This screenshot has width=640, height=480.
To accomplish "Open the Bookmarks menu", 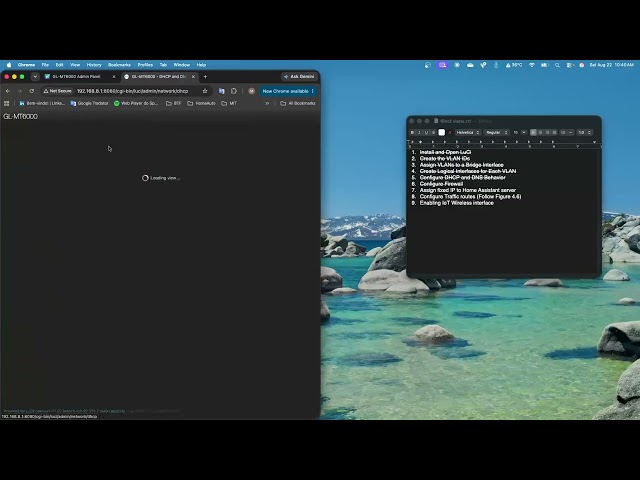I will coord(119,65).
